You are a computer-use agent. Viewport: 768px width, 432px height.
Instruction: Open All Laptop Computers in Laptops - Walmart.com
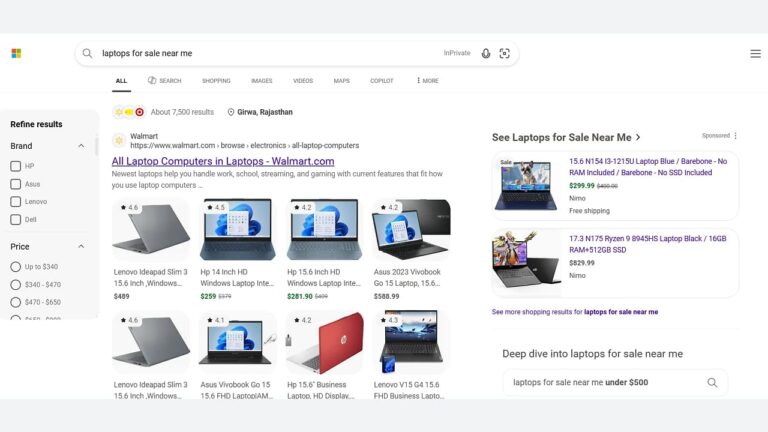tap(223, 161)
